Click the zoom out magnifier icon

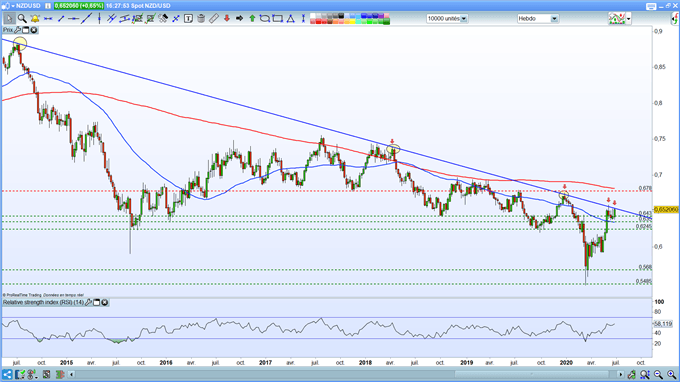658,374
